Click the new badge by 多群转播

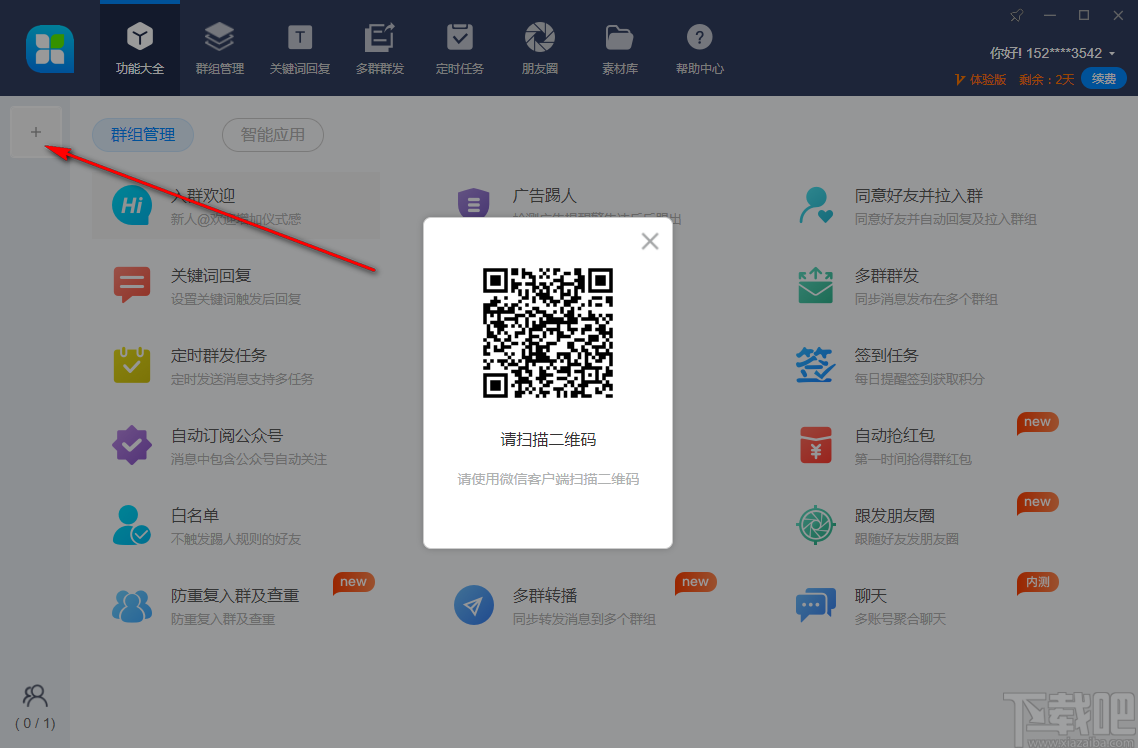tap(695, 583)
